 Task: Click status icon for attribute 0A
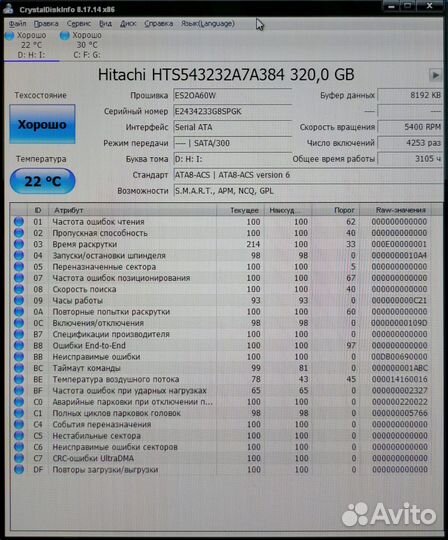(19, 312)
